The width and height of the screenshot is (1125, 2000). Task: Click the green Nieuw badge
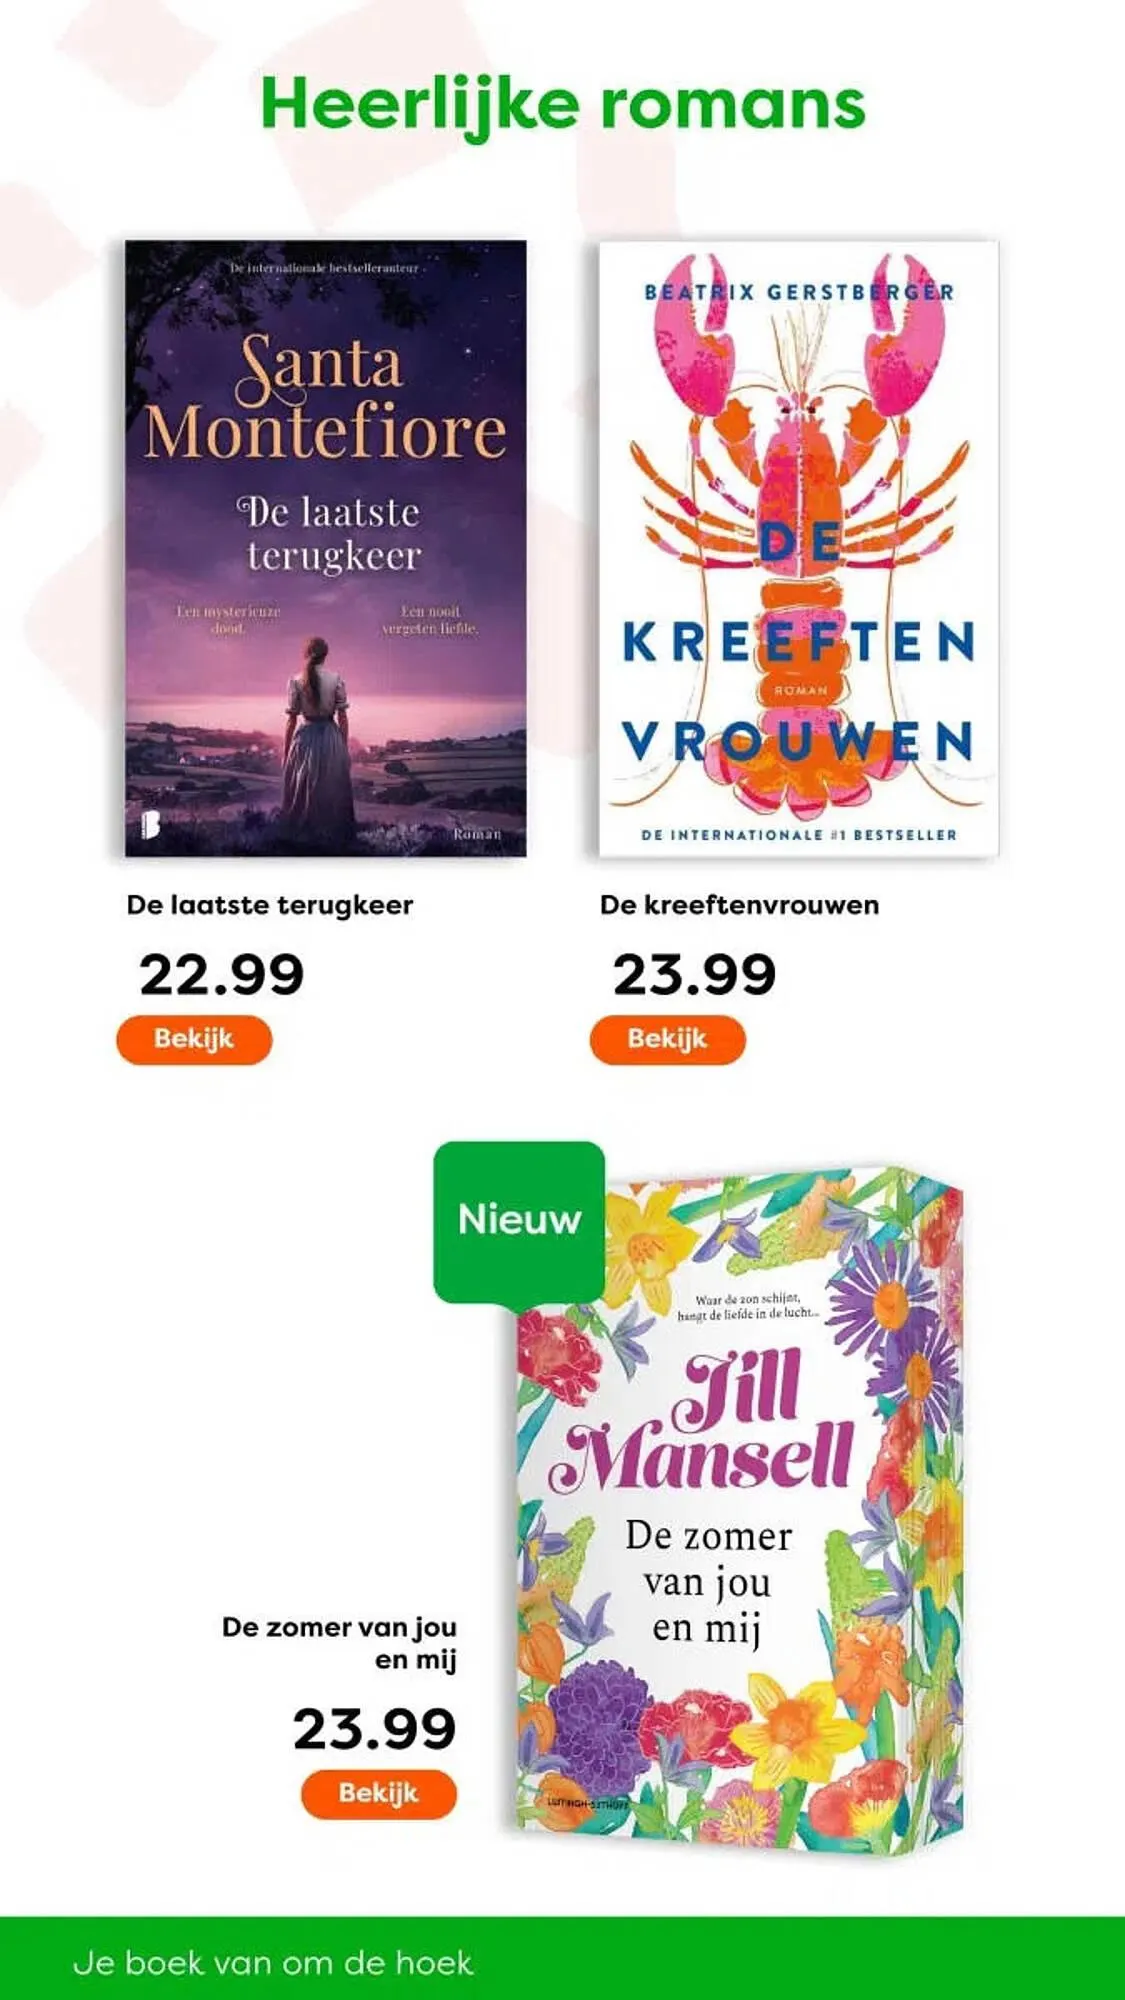519,1221
